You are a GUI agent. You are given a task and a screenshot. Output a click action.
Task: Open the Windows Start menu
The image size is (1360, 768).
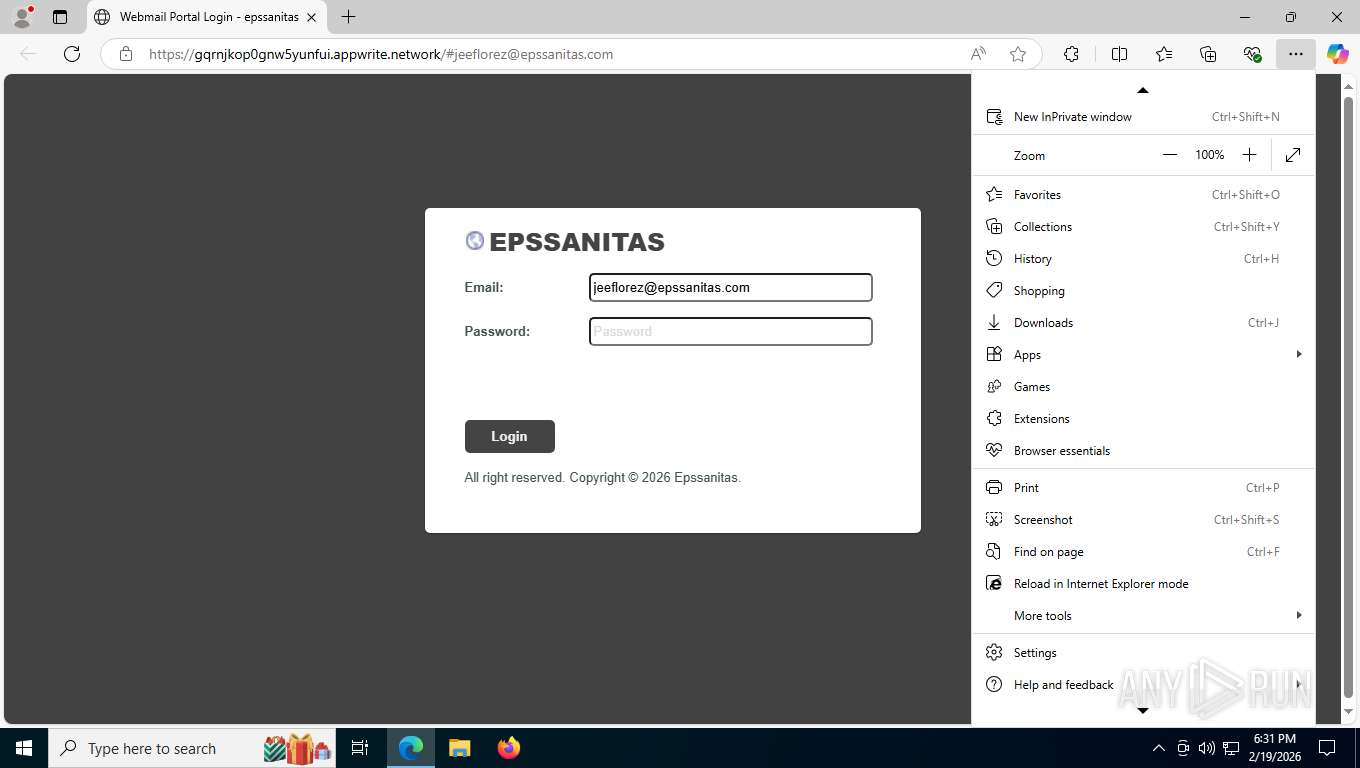(x=23, y=748)
